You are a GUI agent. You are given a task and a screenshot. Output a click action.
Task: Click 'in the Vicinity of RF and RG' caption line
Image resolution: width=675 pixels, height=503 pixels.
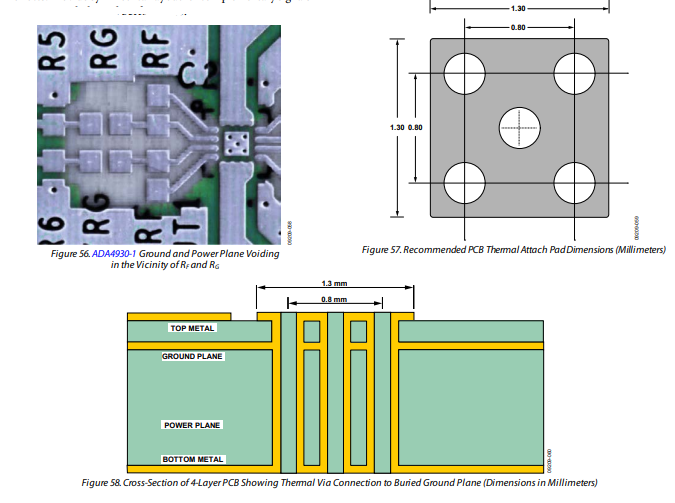coord(165,265)
